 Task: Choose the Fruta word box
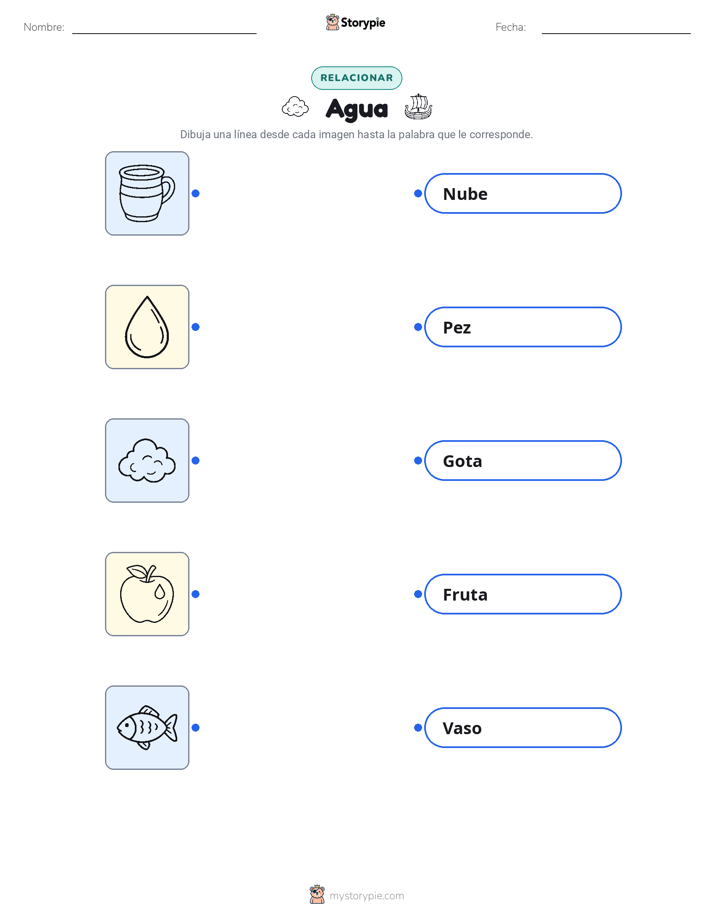click(523, 594)
